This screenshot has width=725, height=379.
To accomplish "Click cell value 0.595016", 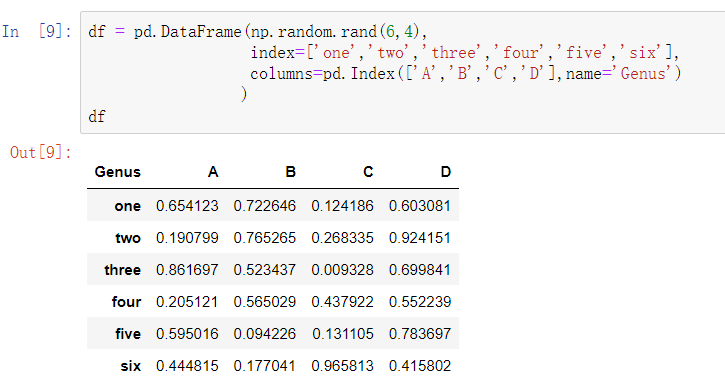I will point(187,333).
